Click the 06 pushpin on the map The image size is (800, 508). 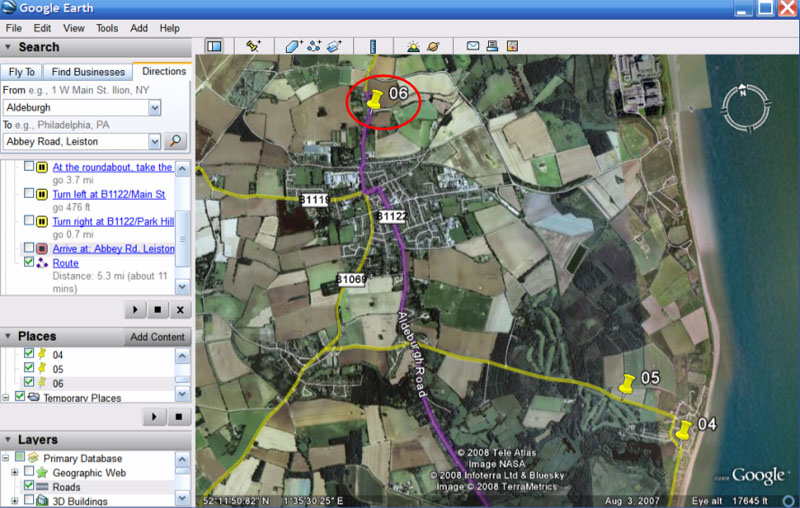[x=374, y=99]
